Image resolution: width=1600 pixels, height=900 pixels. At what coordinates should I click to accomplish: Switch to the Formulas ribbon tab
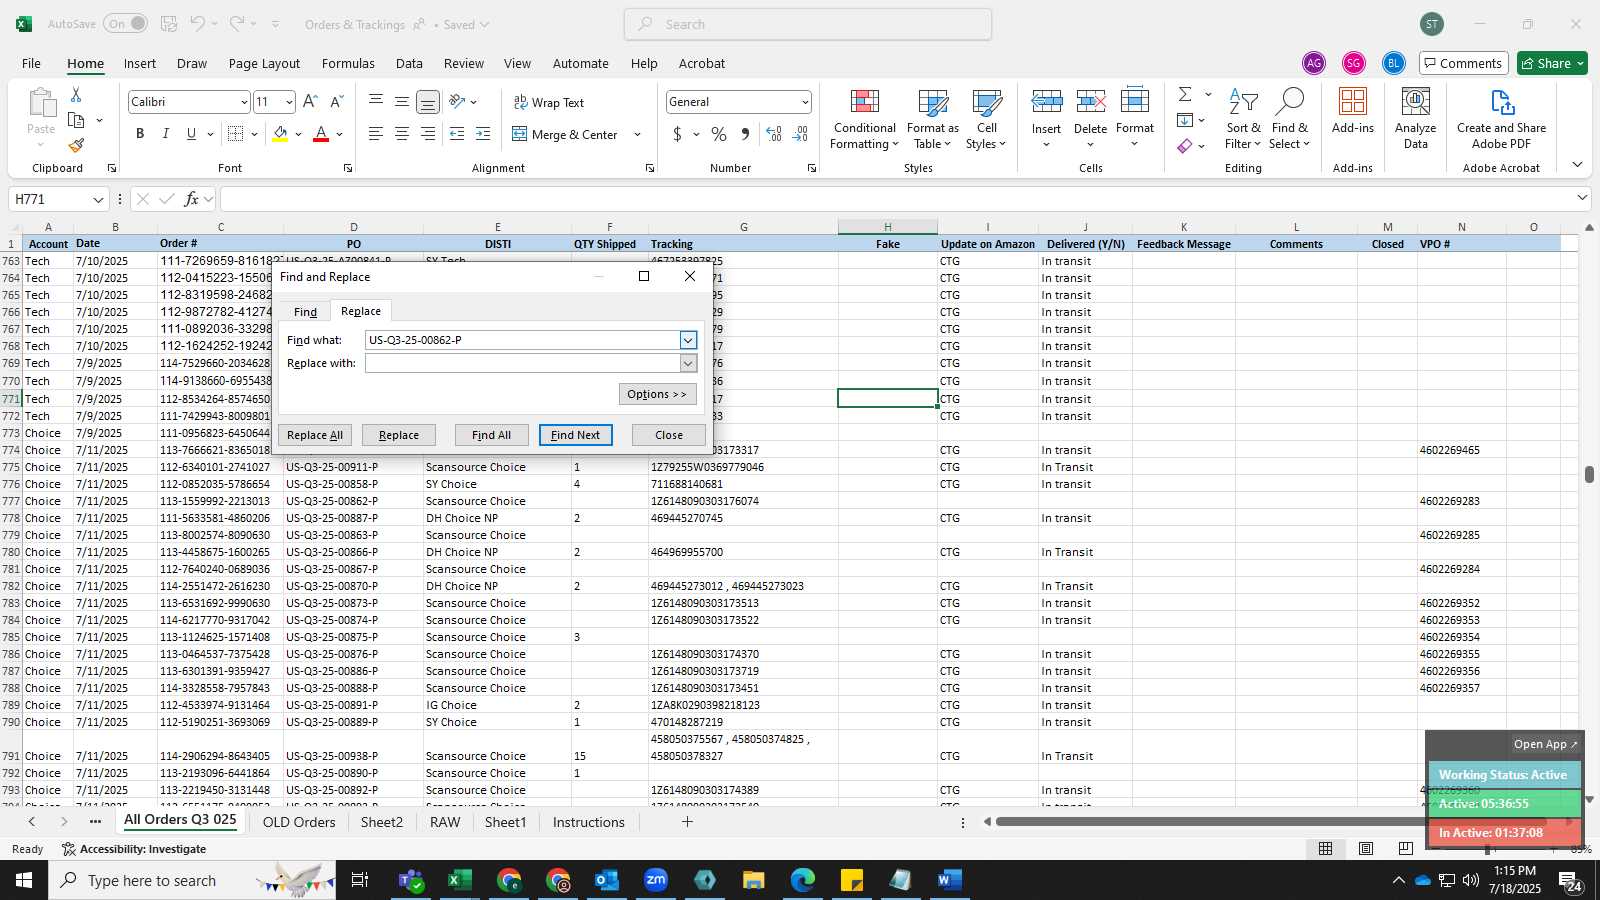coord(348,63)
